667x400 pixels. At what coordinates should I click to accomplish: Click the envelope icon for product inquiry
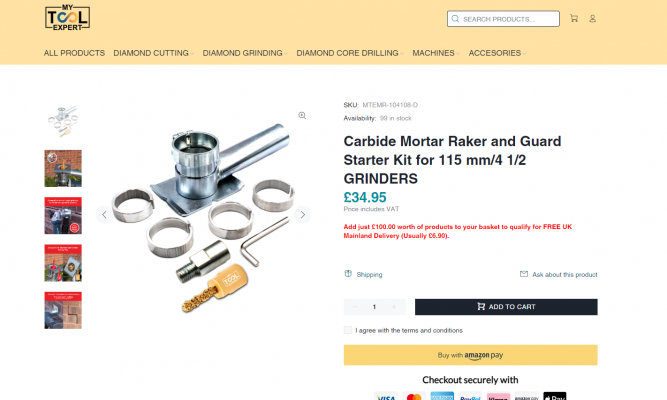click(524, 274)
